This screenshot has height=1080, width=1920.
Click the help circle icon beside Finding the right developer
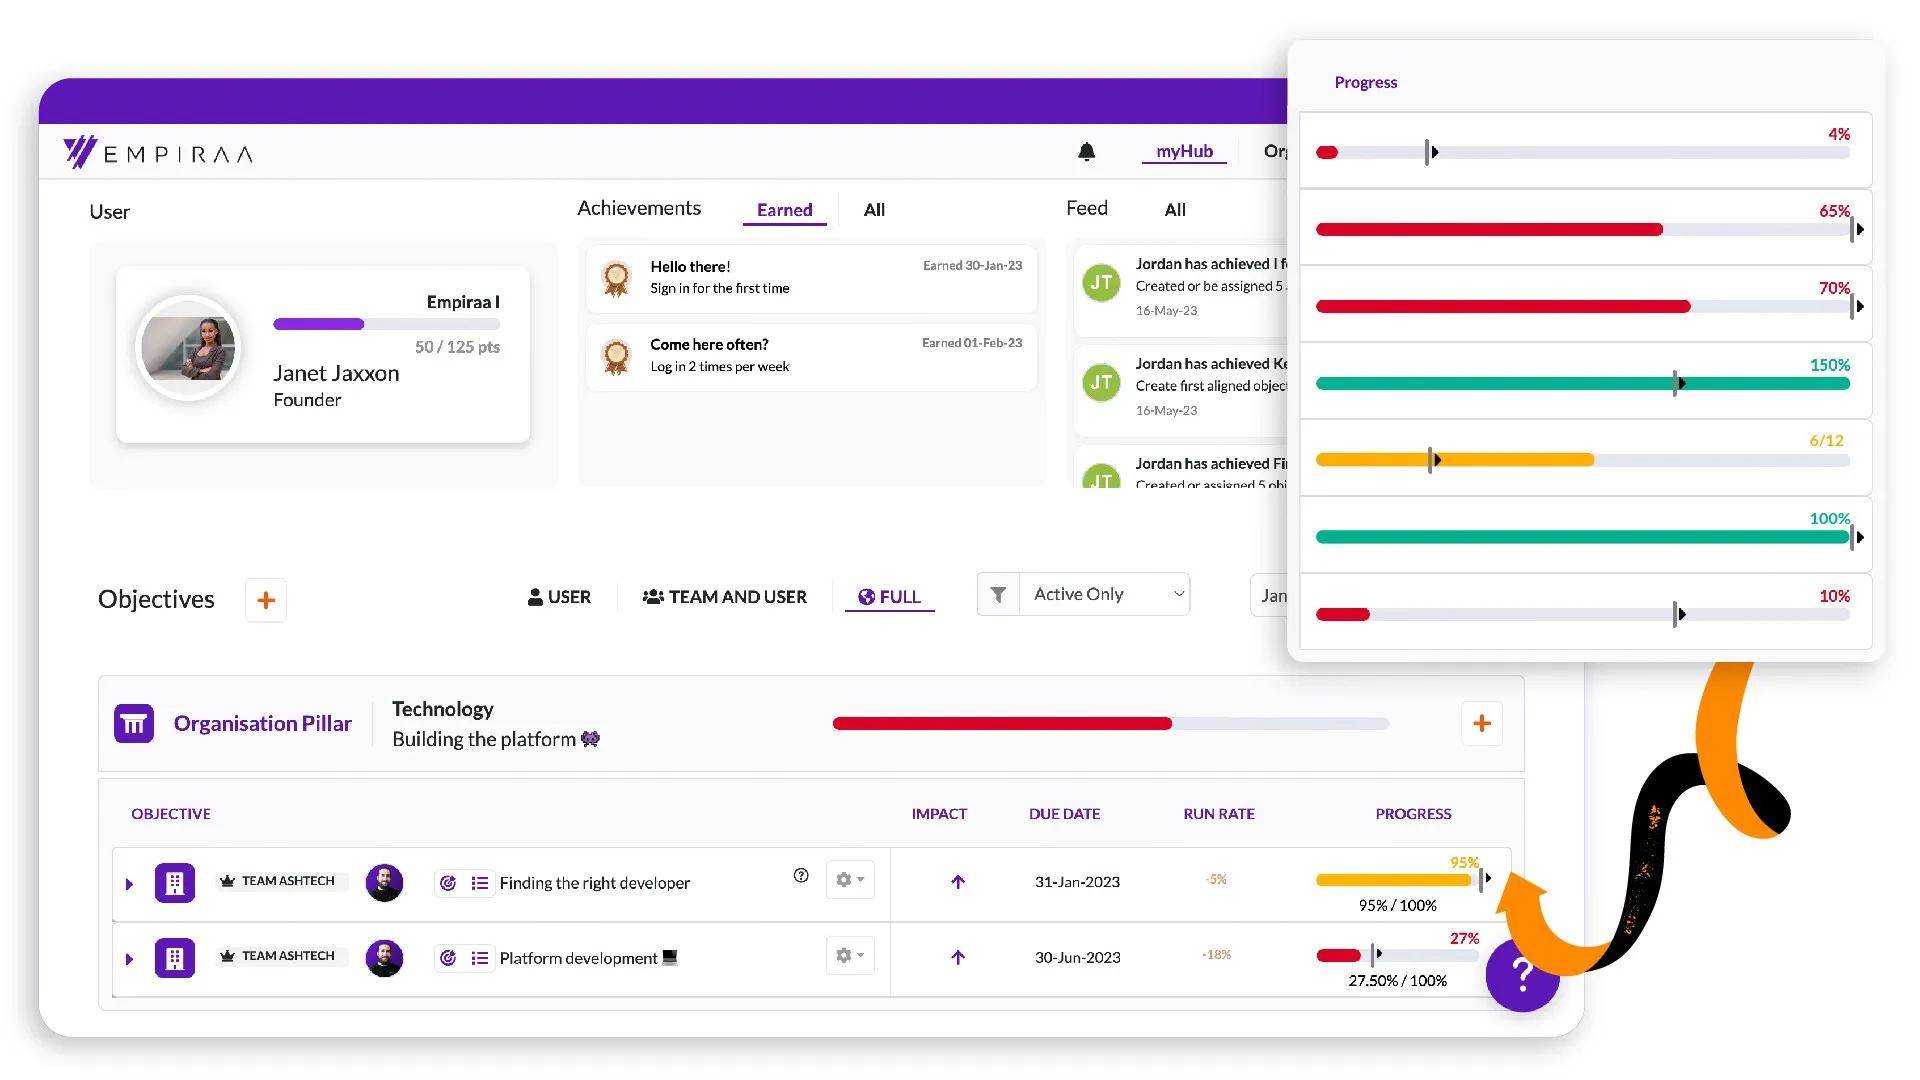pyautogui.click(x=801, y=876)
